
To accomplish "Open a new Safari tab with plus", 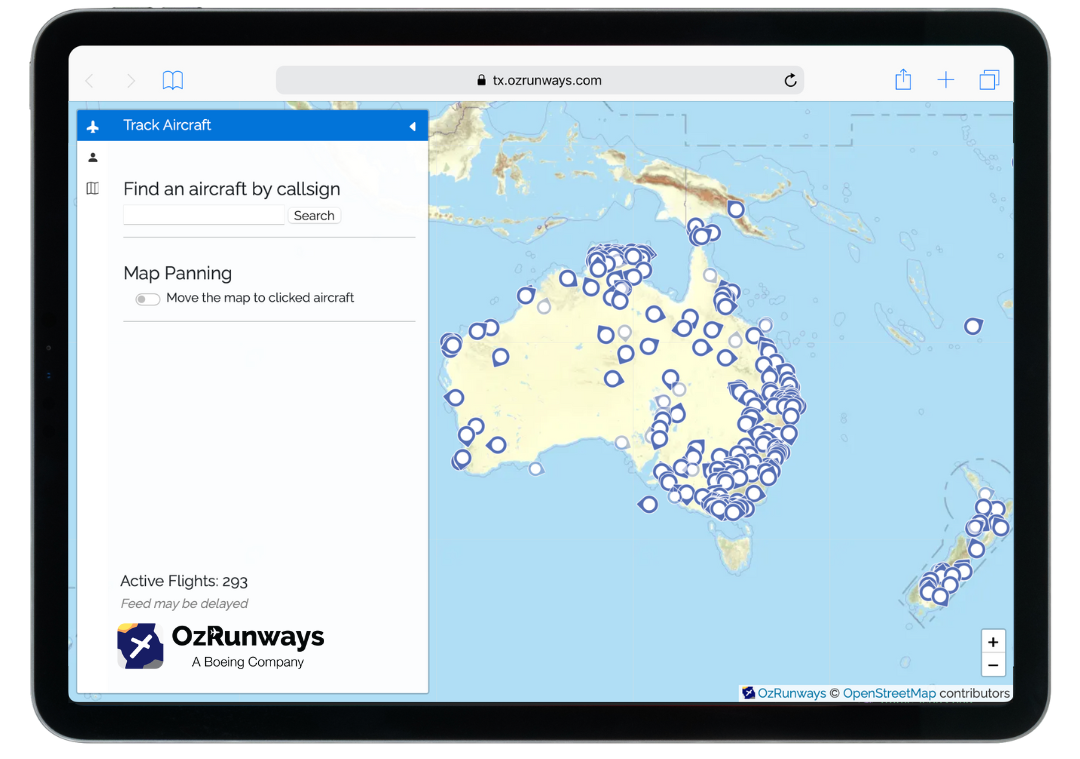I will click(x=946, y=79).
